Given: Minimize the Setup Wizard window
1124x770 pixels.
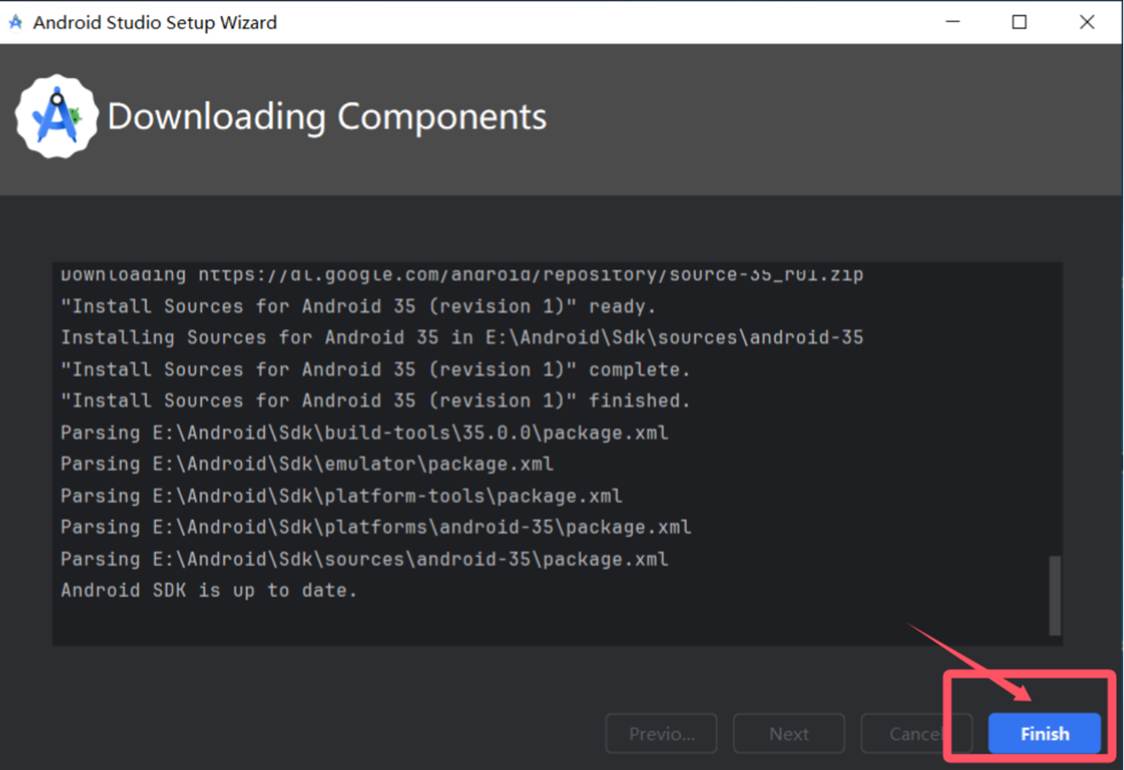Looking at the screenshot, I should [x=953, y=22].
